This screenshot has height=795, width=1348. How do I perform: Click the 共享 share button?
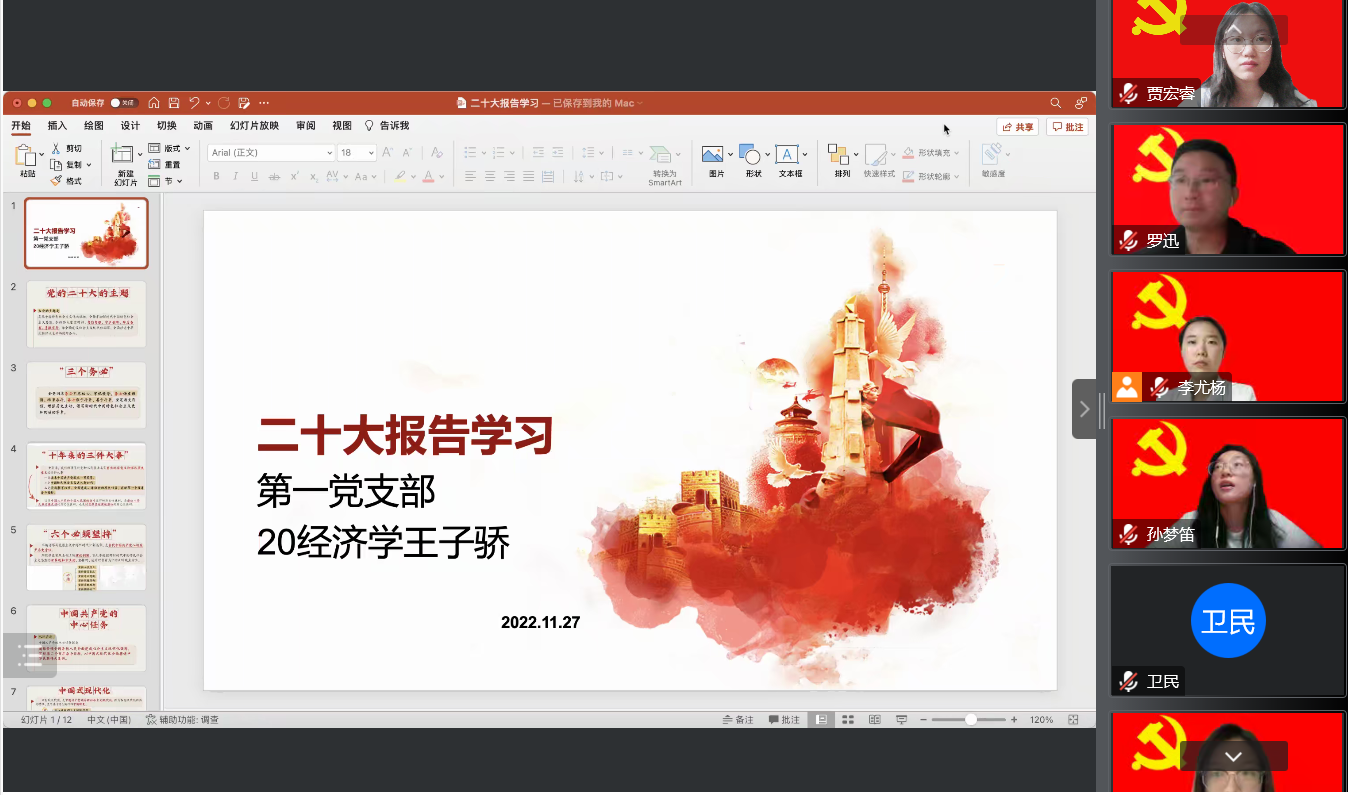tap(1018, 127)
